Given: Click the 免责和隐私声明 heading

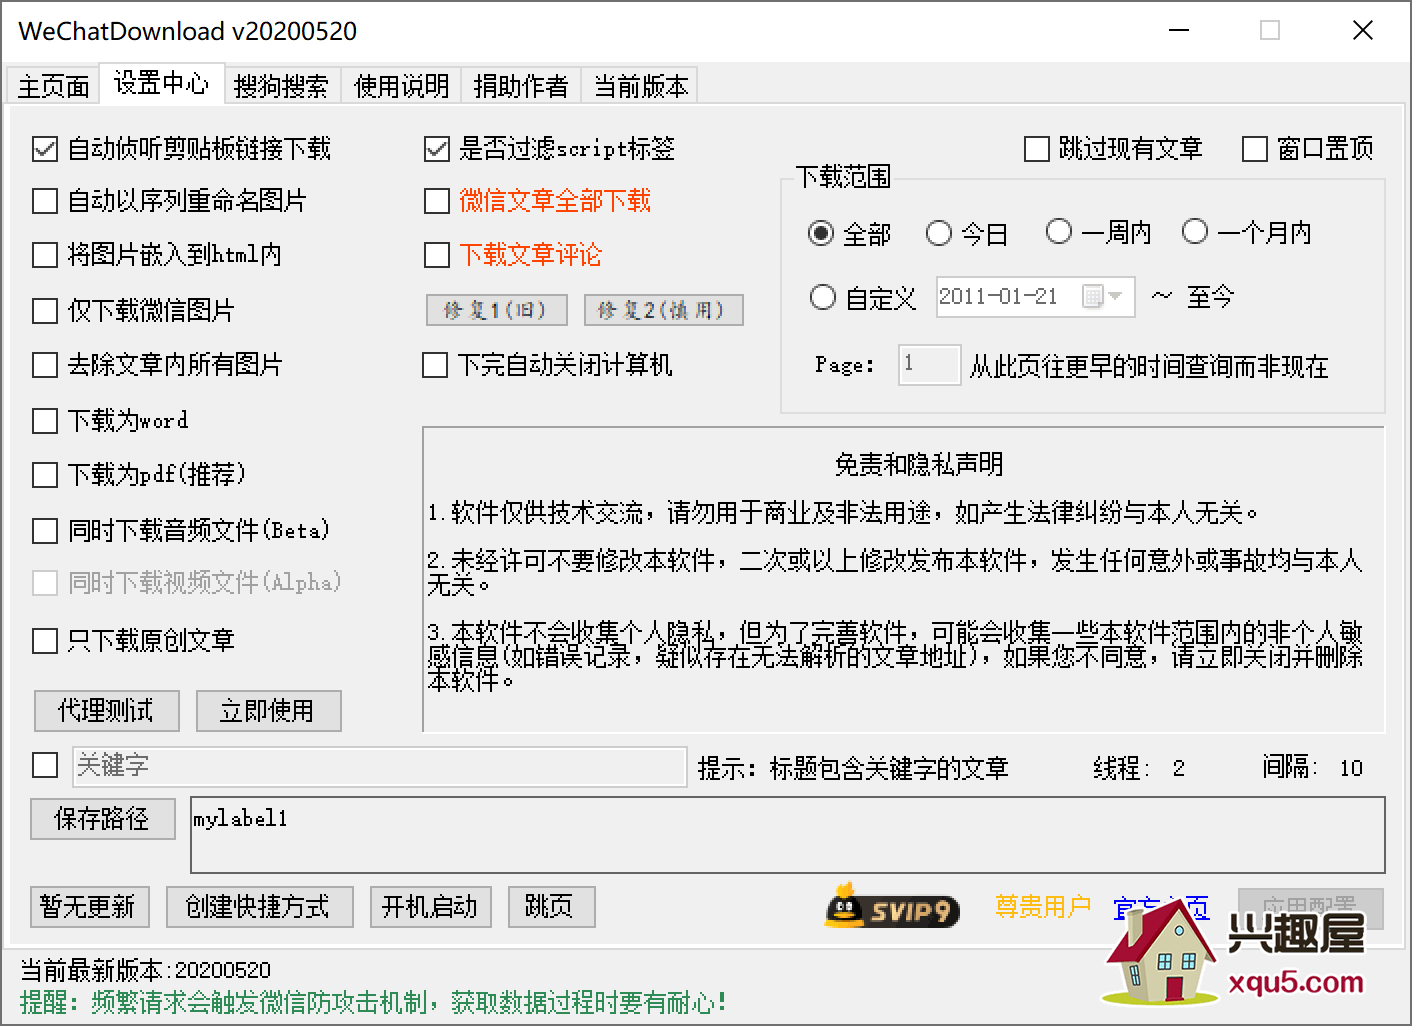Looking at the screenshot, I should coord(919,464).
